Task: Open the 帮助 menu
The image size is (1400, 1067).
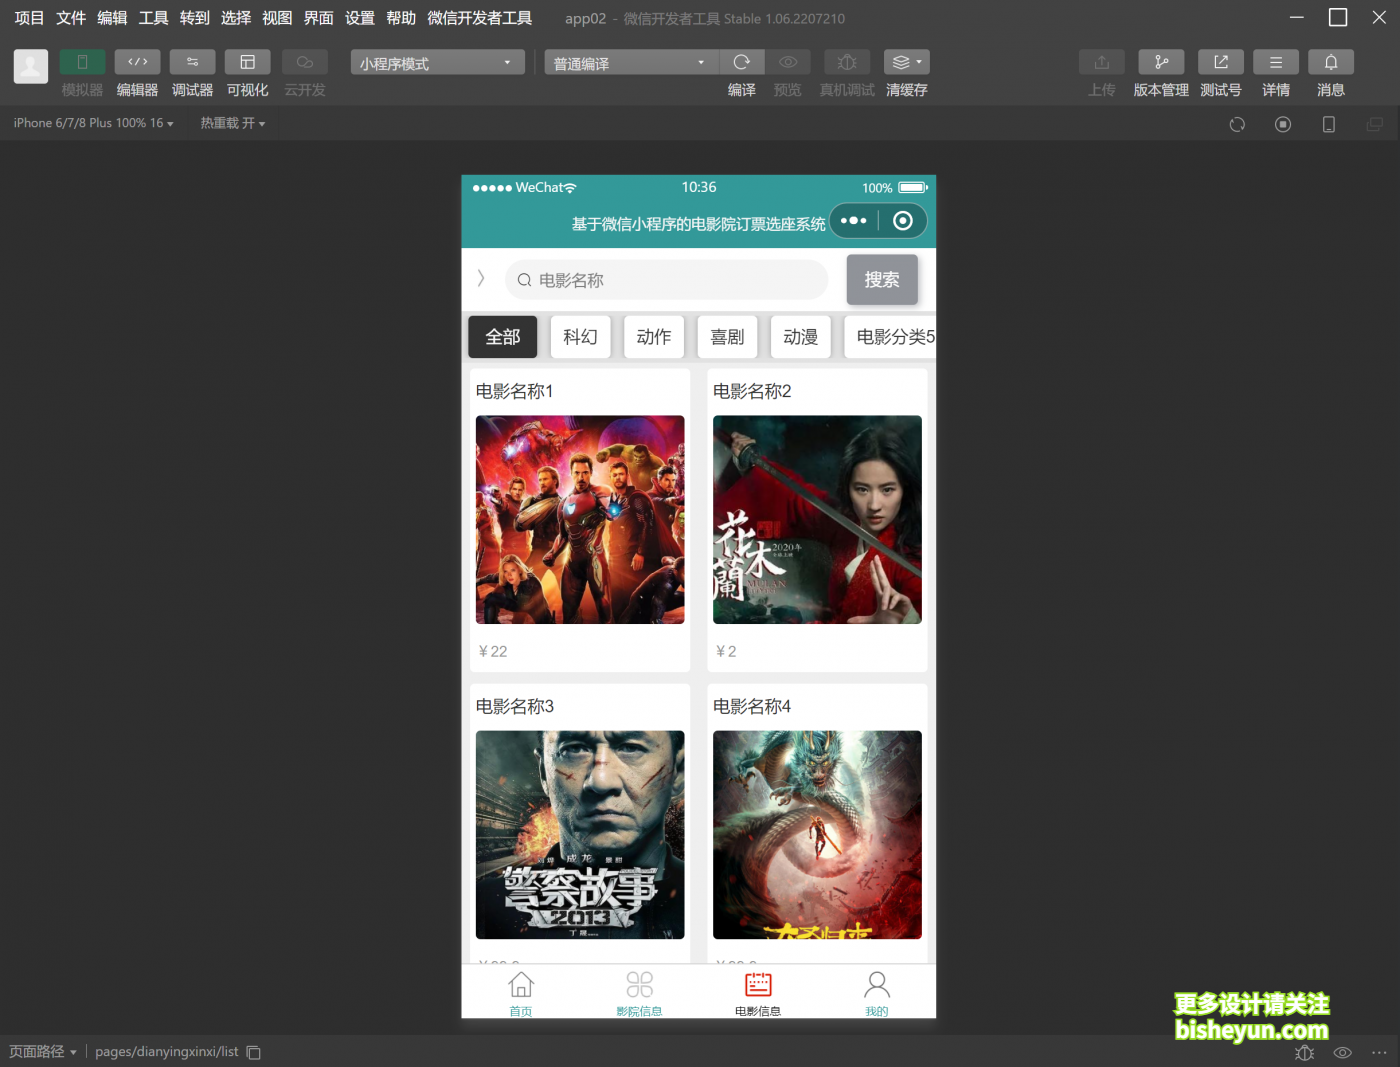Action: tap(401, 18)
